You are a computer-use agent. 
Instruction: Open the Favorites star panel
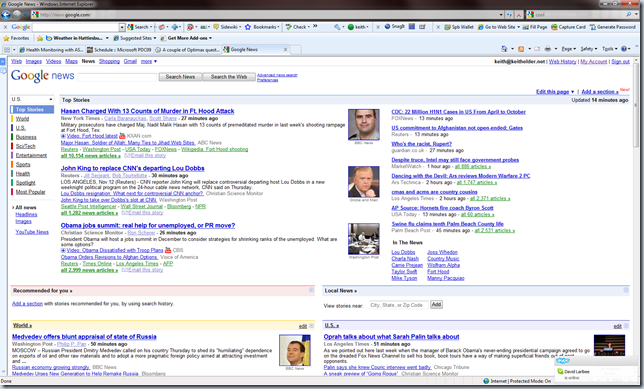(17, 38)
